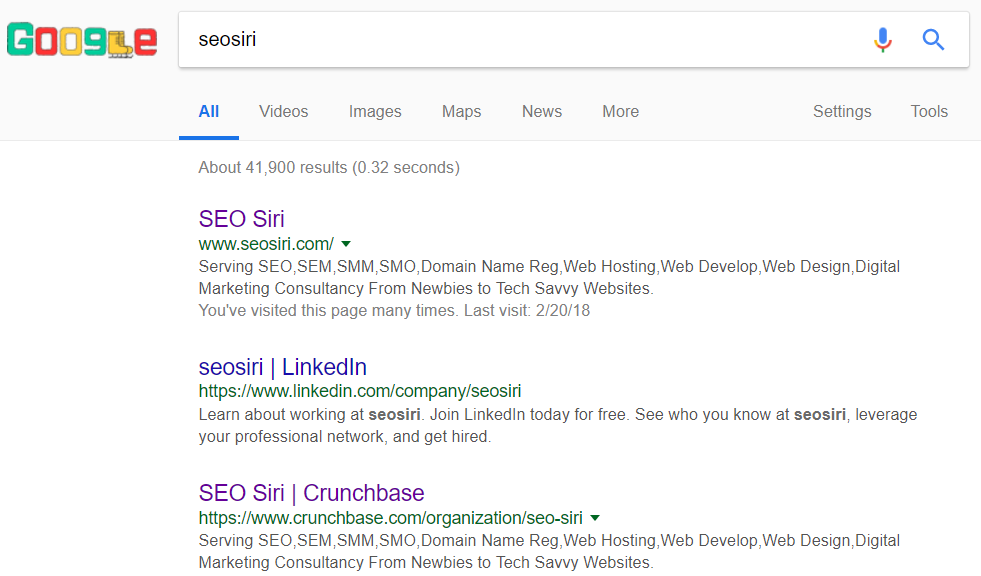981x576 pixels.
Task: Switch to the Images tab
Action: point(375,112)
